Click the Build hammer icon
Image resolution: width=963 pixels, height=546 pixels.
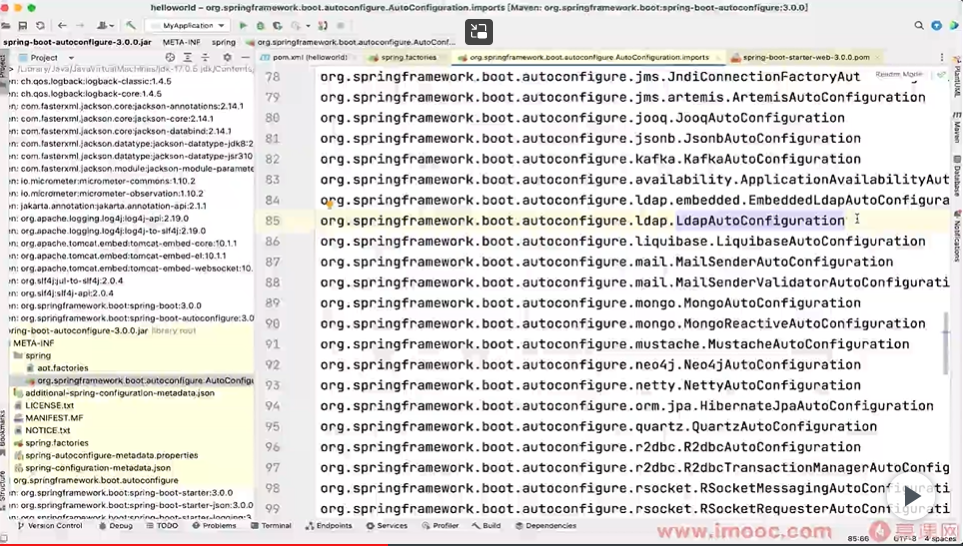click(x=131, y=25)
